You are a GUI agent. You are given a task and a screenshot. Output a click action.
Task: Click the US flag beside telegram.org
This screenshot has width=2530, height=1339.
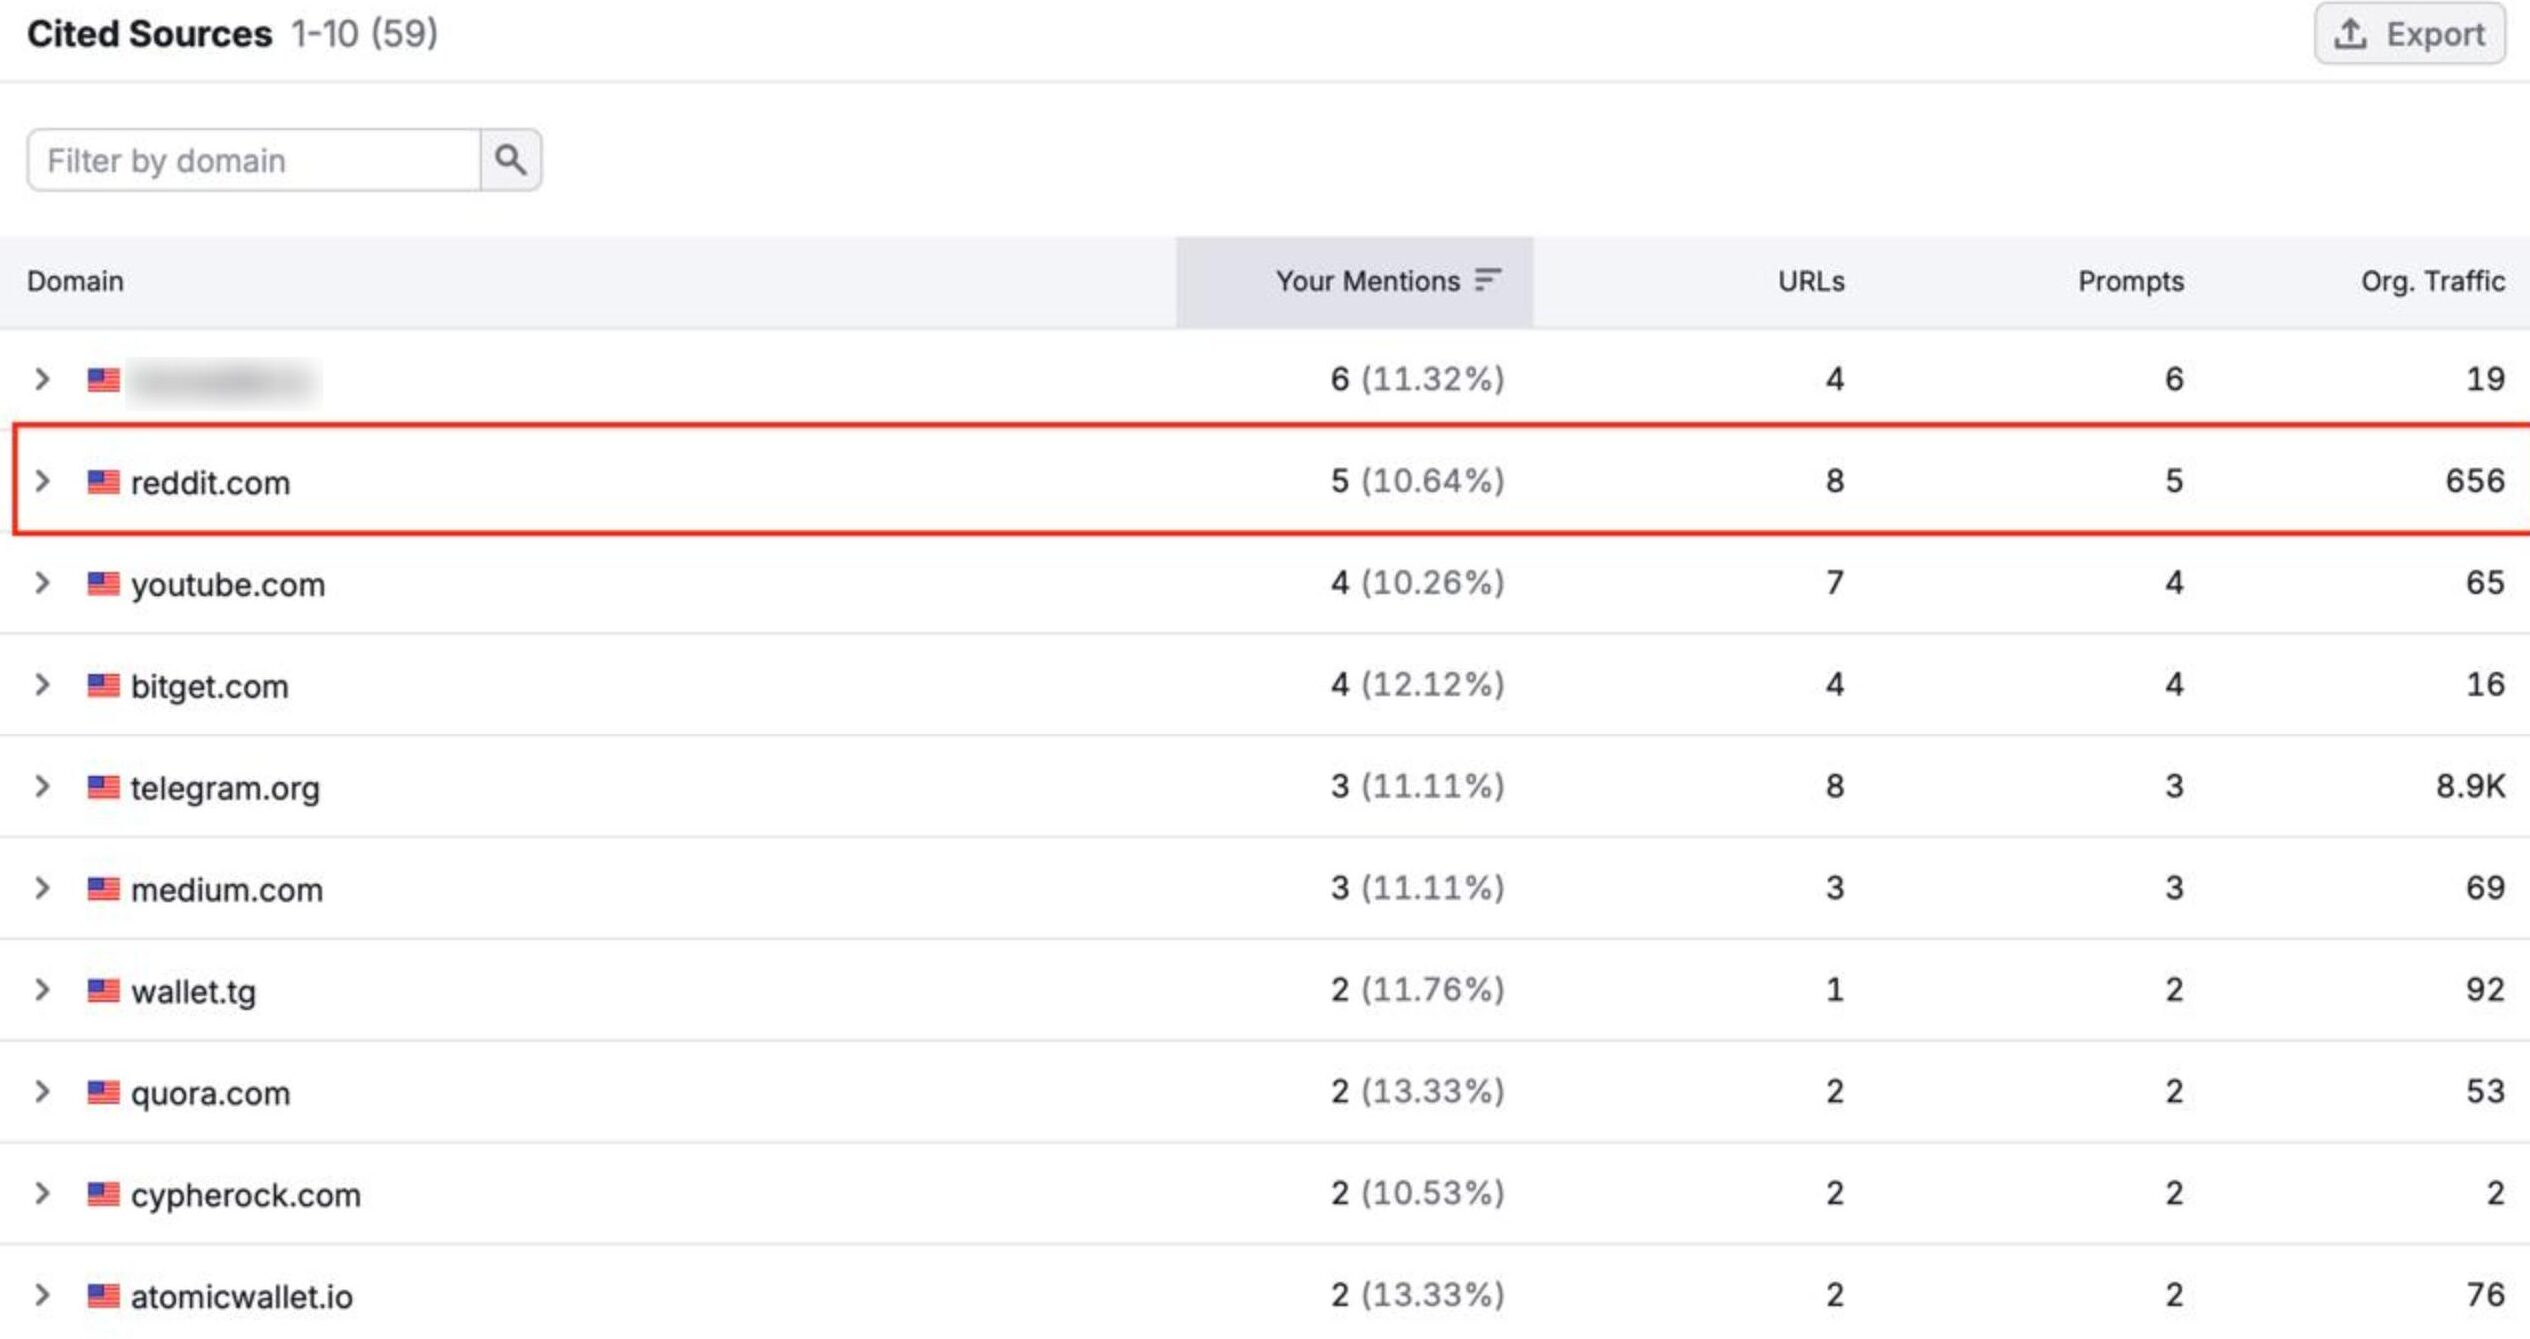[103, 788]
